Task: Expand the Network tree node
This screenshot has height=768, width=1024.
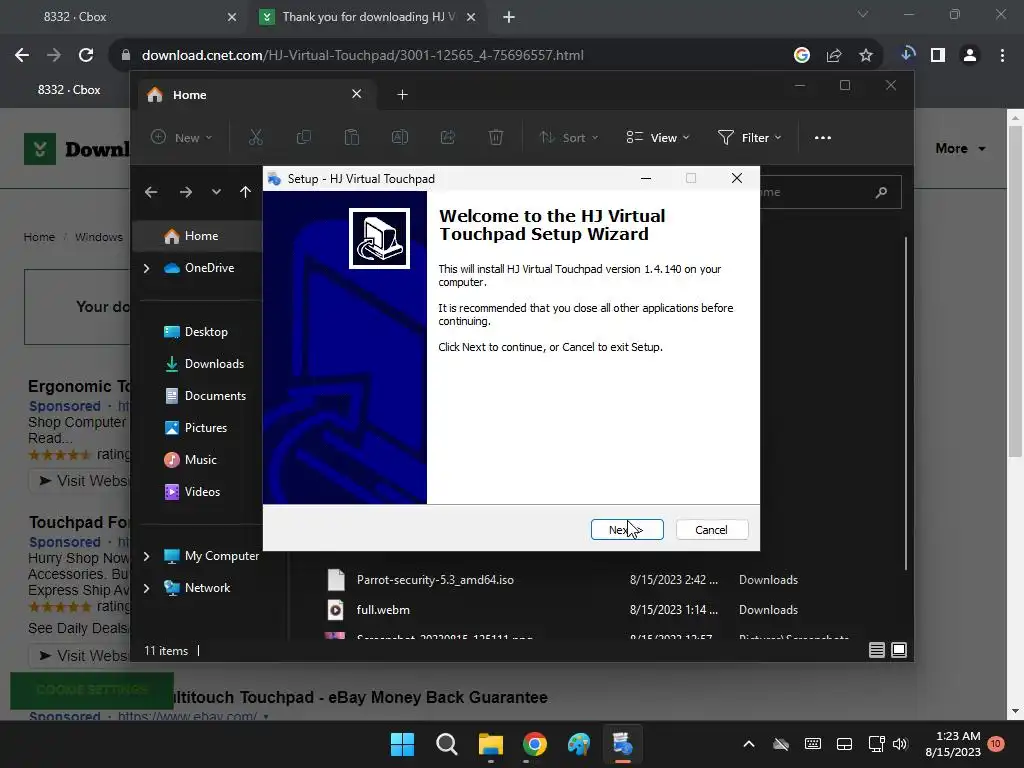Action: click(146, 588)
